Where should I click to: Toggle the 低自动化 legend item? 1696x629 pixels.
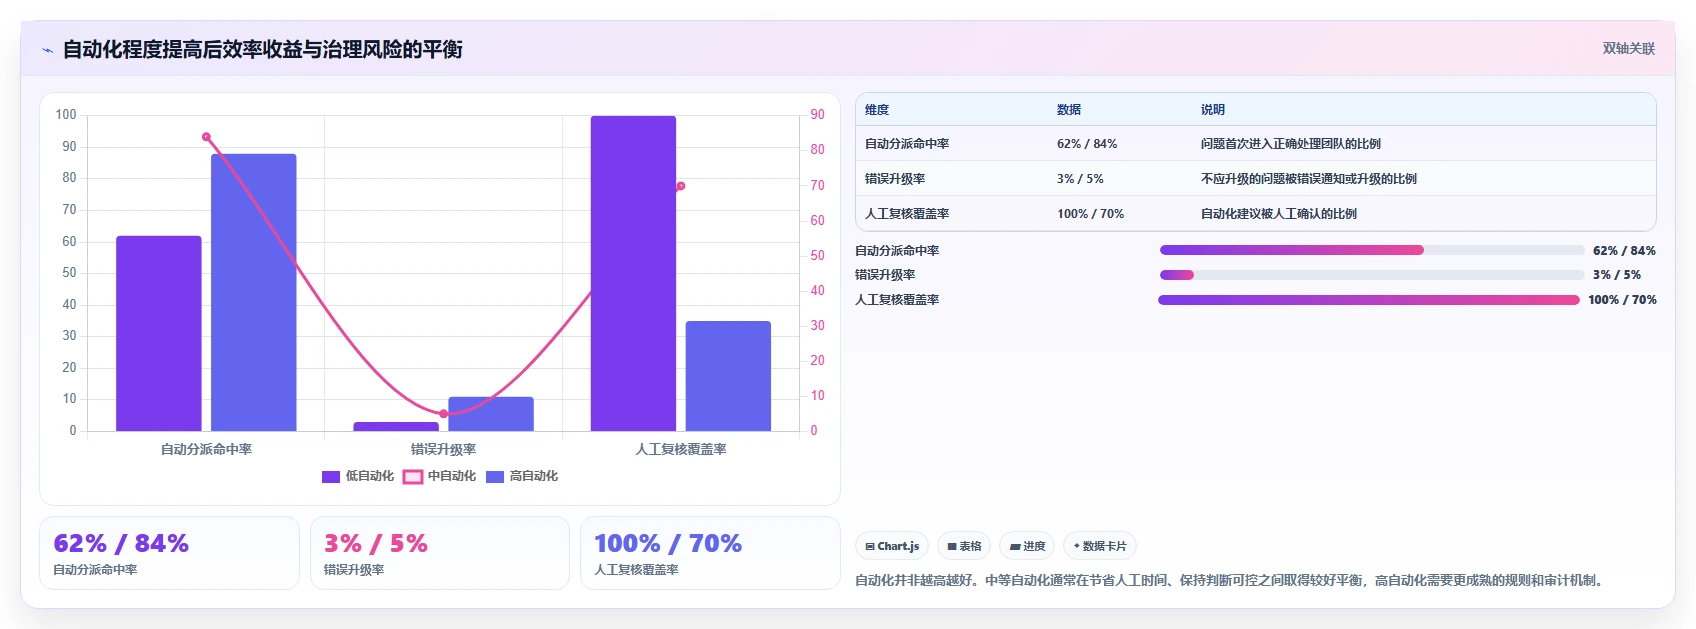[358, 476]
